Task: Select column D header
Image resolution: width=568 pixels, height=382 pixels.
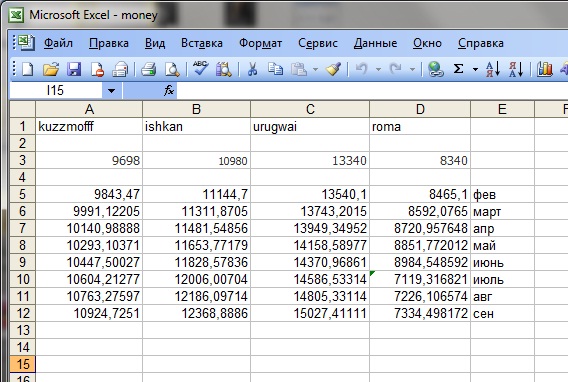Action: click(x=420, y=109)
